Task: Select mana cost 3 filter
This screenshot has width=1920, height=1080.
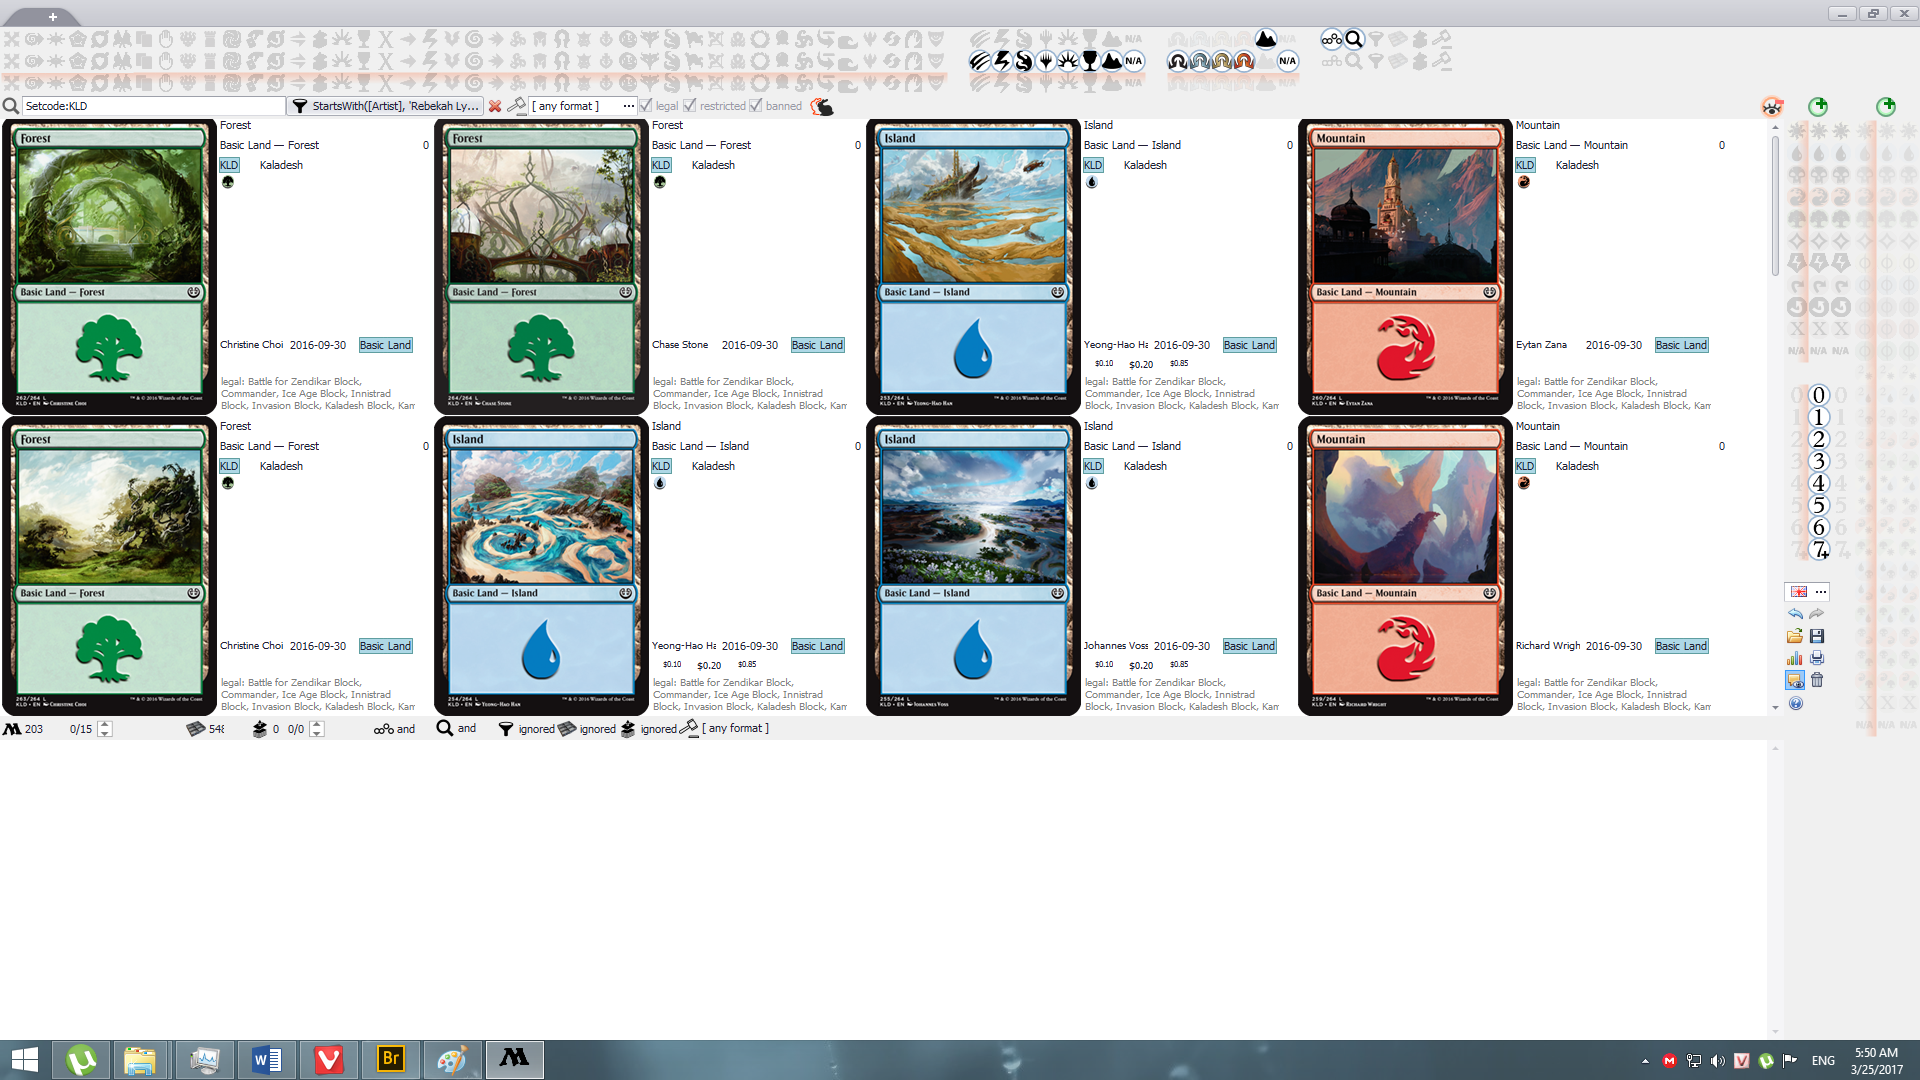Action: (x=1818, y=461)
